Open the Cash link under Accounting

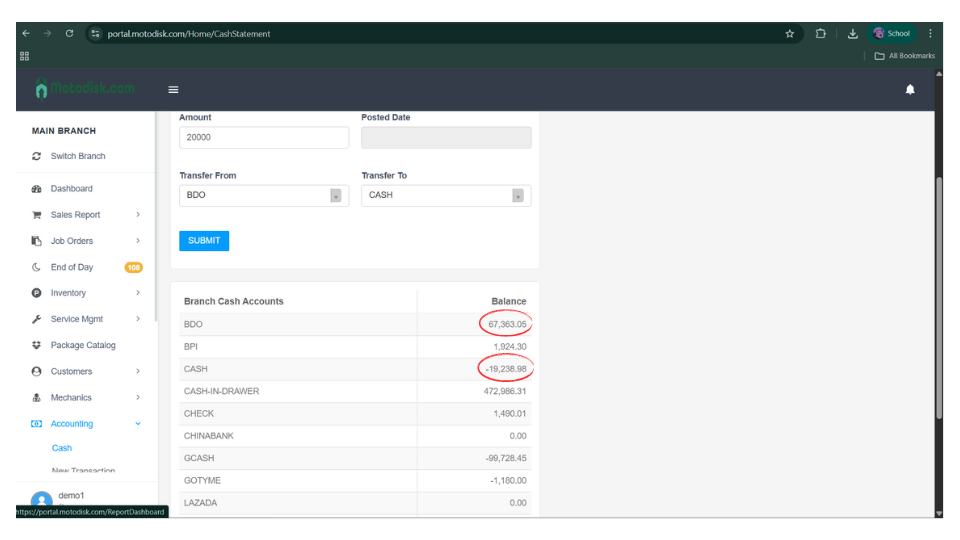pos(62,448)
